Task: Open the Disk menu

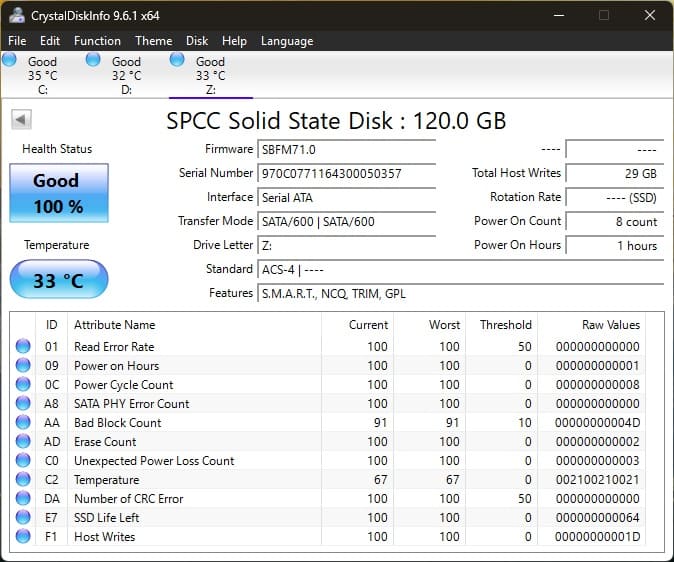Action: point(197,41)
